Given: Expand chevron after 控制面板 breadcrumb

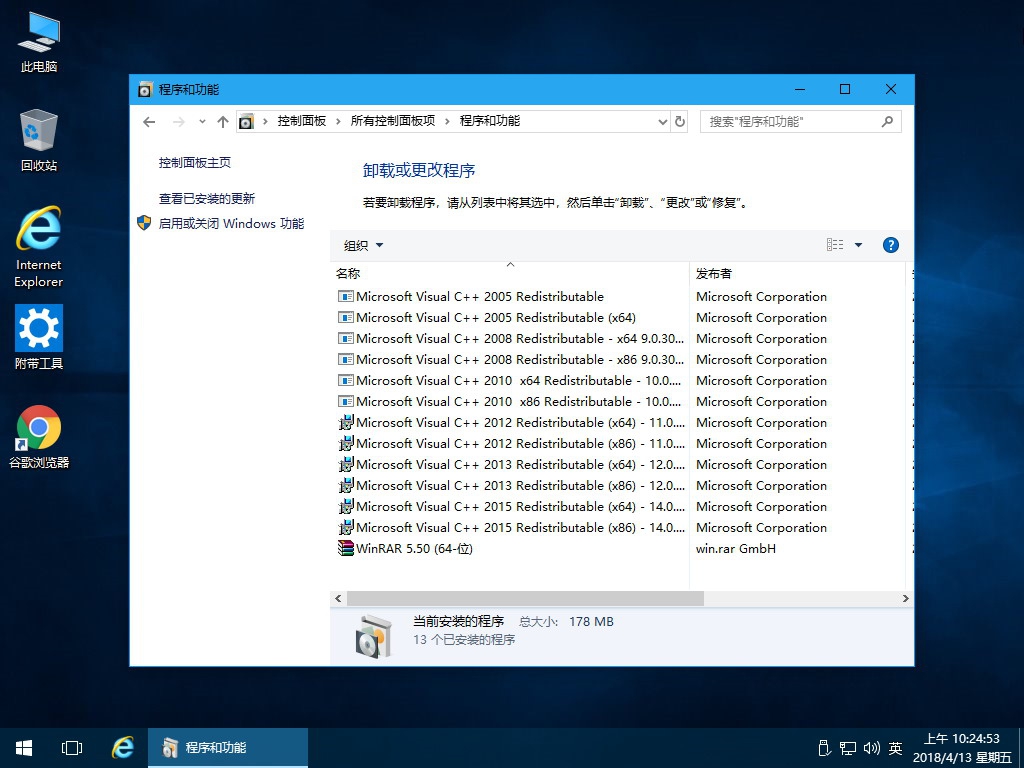Looking at the screenshot, I should click(x=338, y=121).
